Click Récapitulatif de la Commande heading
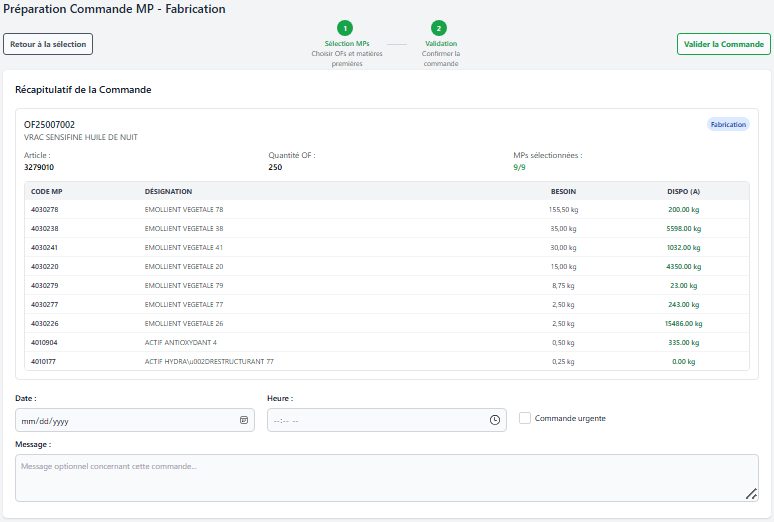 pyautogui.click(x=83, y=90)
